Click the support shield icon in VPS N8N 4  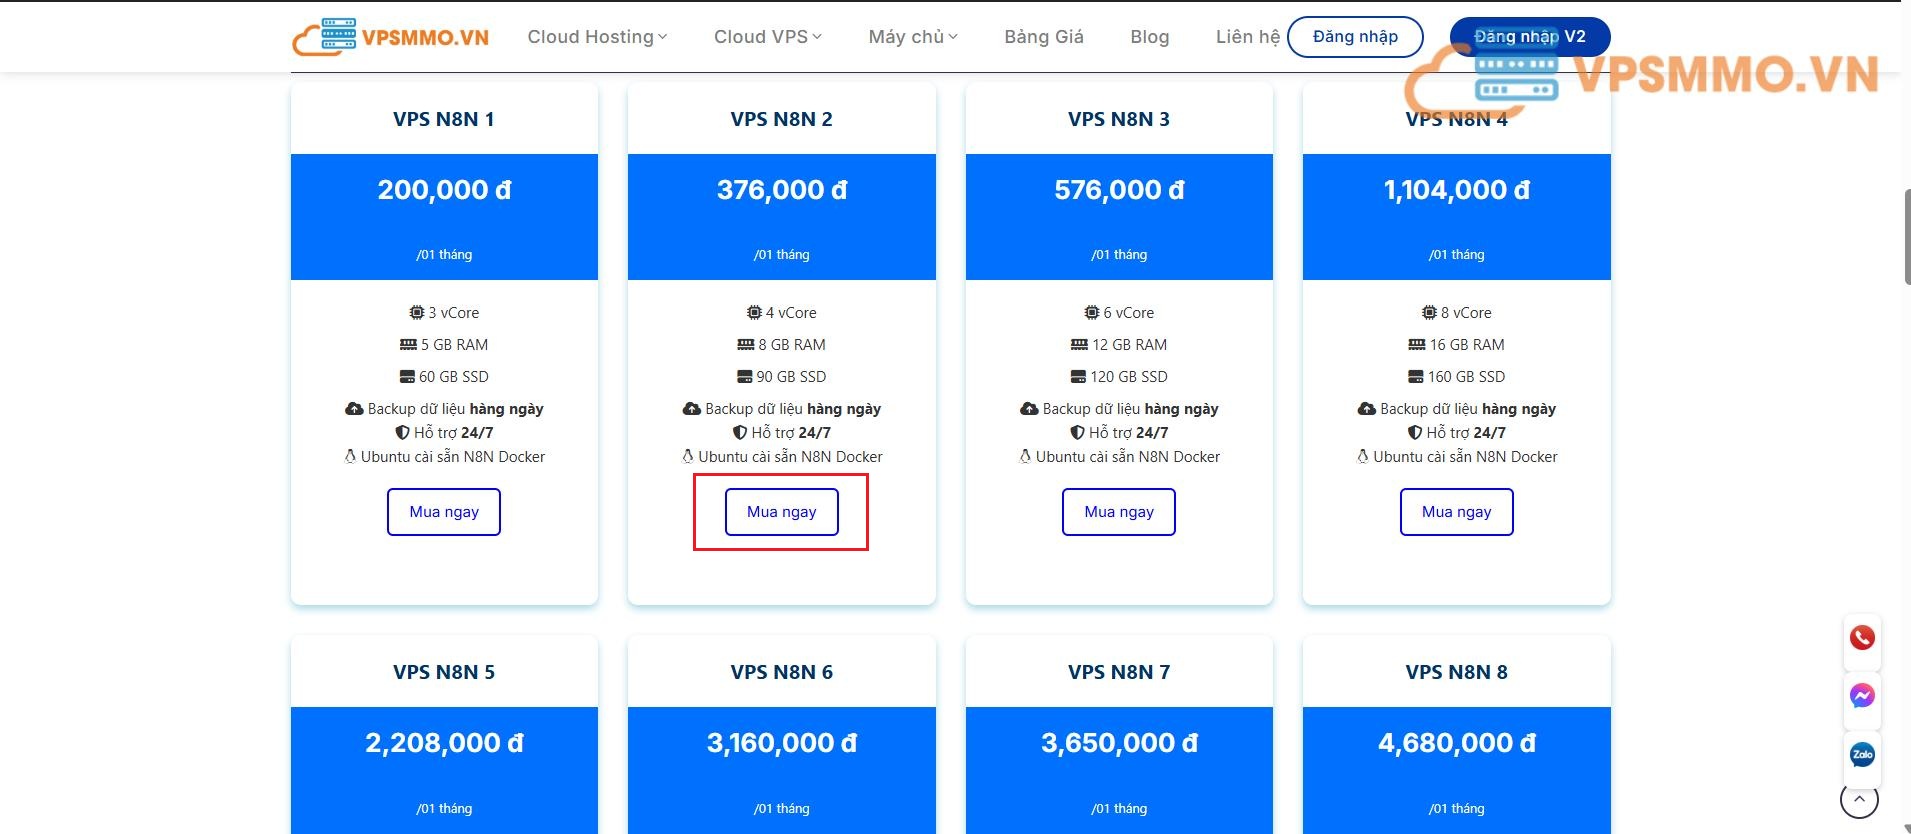[1415, 433]
